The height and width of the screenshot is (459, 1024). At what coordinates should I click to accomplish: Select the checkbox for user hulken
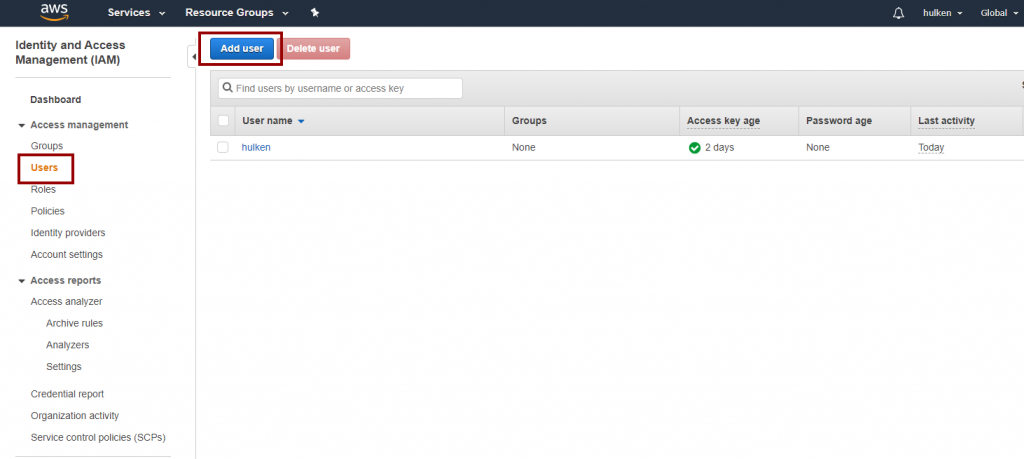pyautogui.click(x=223, y=147)
